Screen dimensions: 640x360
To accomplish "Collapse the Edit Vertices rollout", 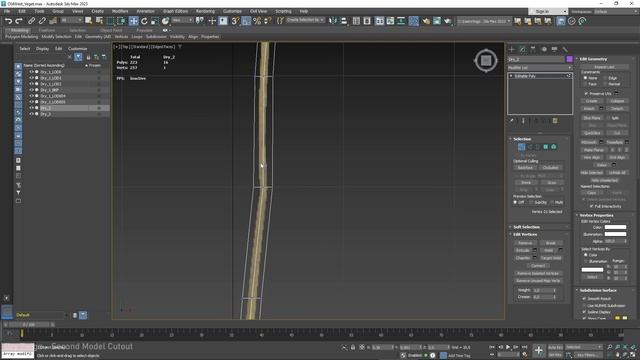I will click(x=525, y=234).
